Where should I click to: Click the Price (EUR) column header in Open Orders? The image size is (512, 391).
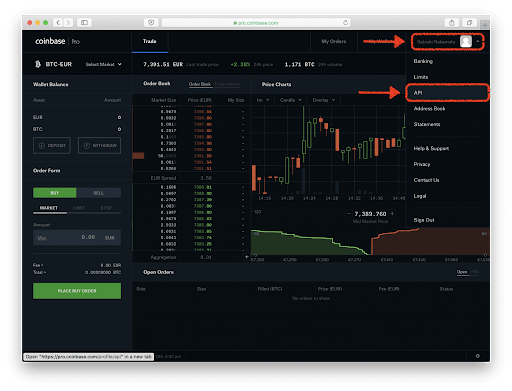[x=330, y=289]
